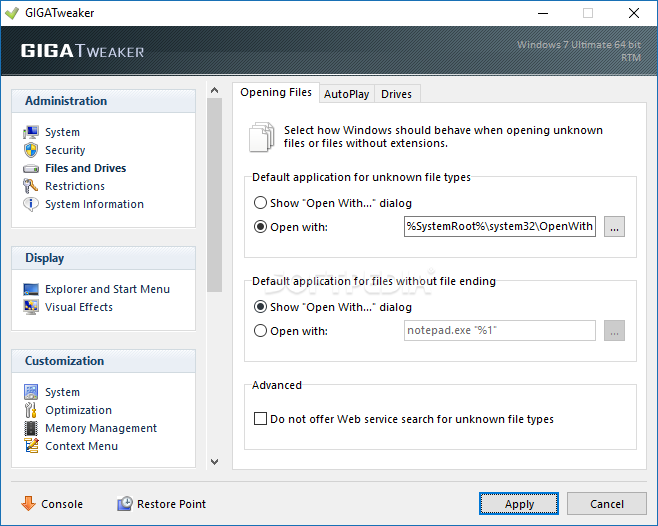658x526 pixels.
Task: Select Open with radio for unknown file types
Action: (x=261, y=227)
